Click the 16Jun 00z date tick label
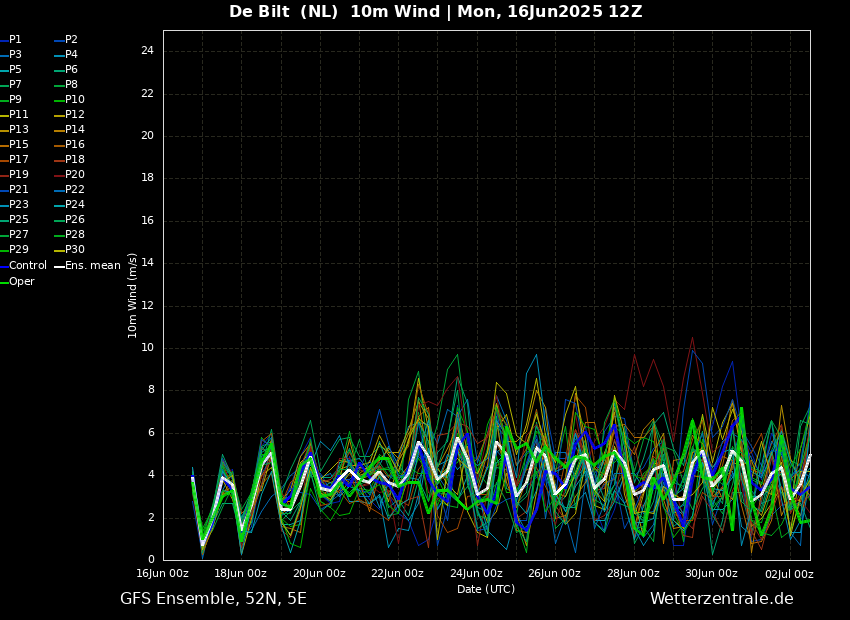850x620 pixels. coord(162,574)
